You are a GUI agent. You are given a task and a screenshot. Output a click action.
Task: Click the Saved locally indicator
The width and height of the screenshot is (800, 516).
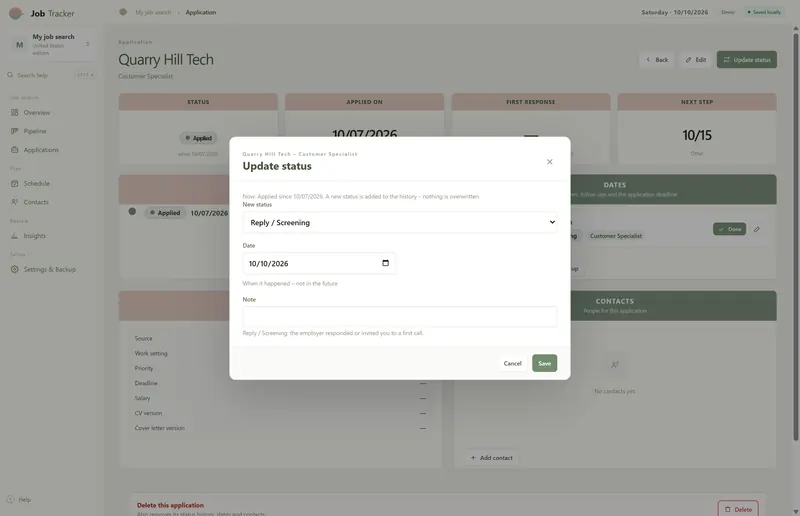pos(764,12)
